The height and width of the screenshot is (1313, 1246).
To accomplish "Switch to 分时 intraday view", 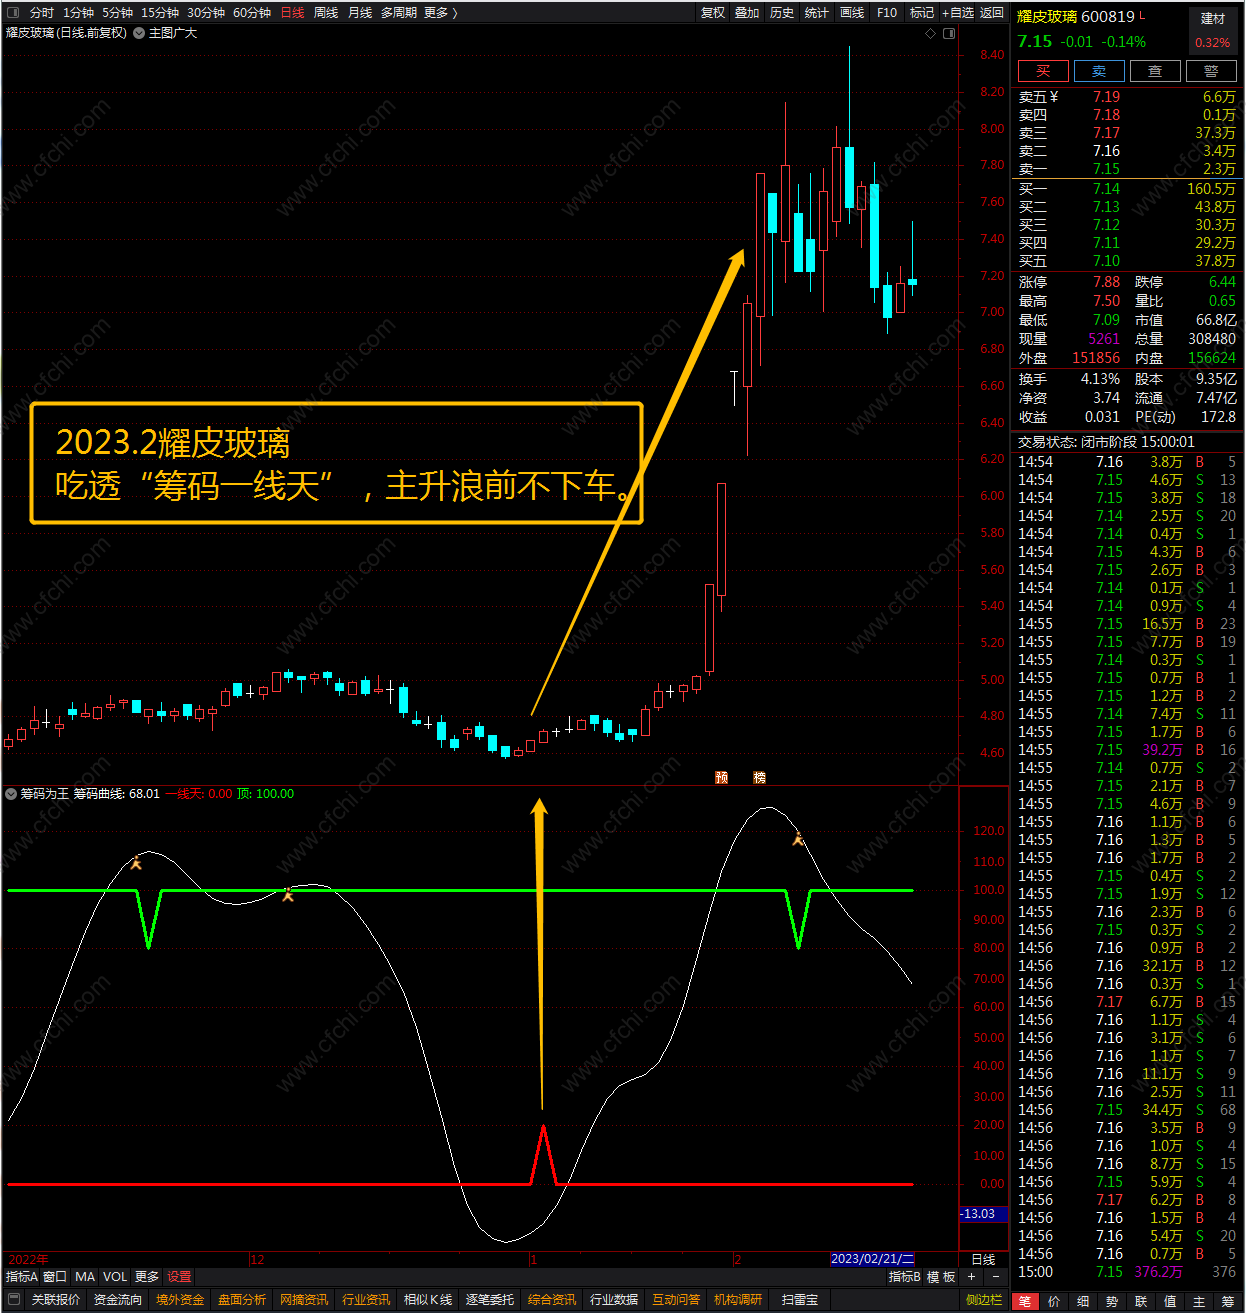I will [x=42, y=13].
